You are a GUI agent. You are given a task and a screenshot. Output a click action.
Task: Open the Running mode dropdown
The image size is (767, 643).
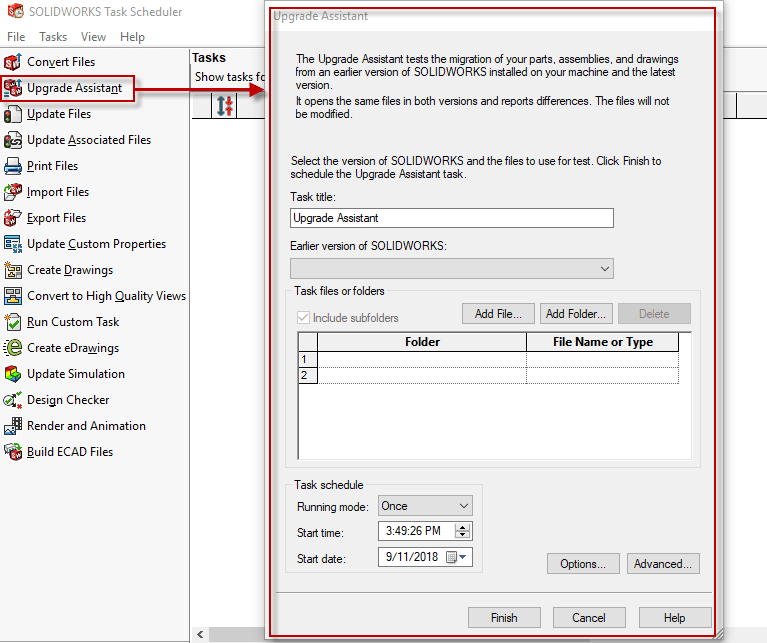pyautogui.click(x=464, y=506)
